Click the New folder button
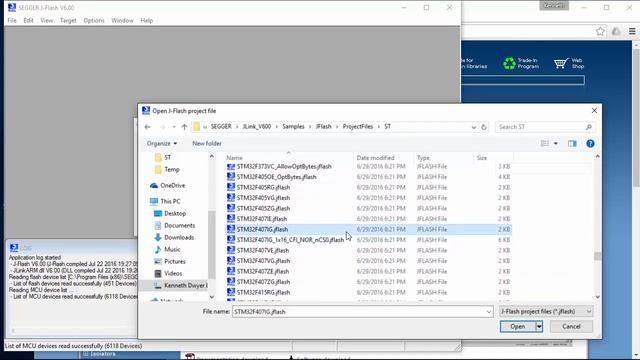 pos(207,144)
